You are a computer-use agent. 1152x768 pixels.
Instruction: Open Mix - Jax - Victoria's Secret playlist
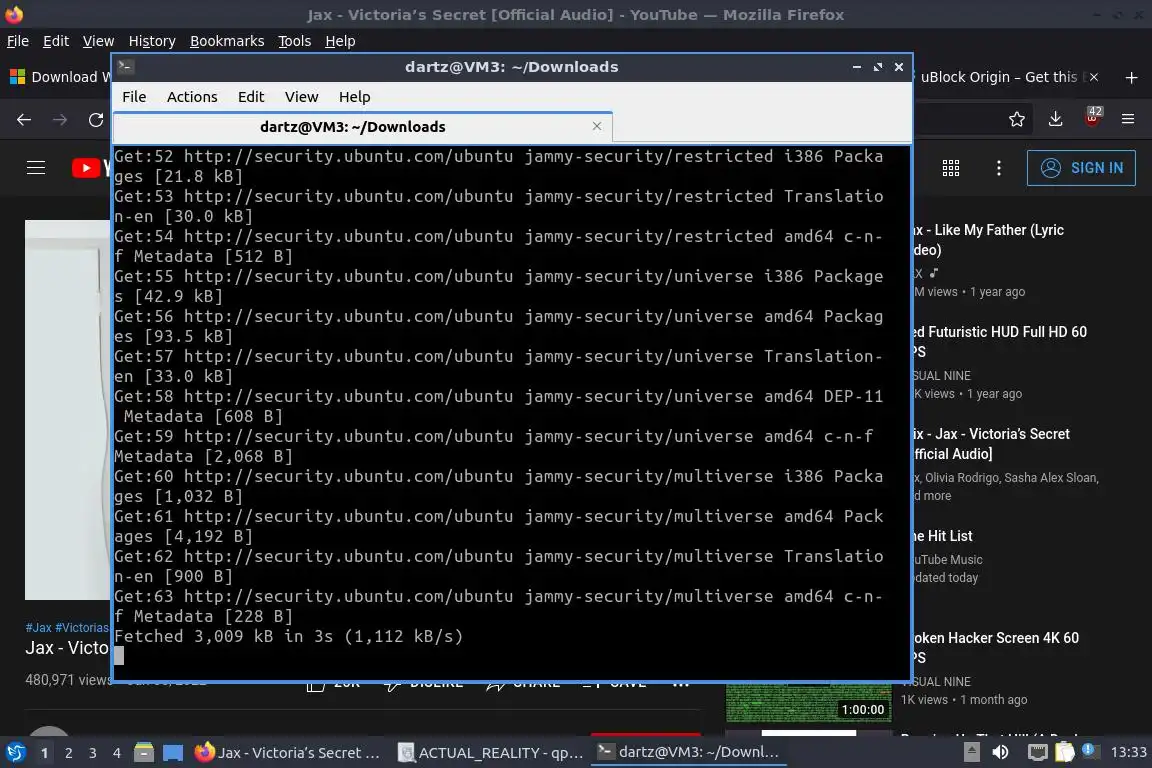click(990, 444)
